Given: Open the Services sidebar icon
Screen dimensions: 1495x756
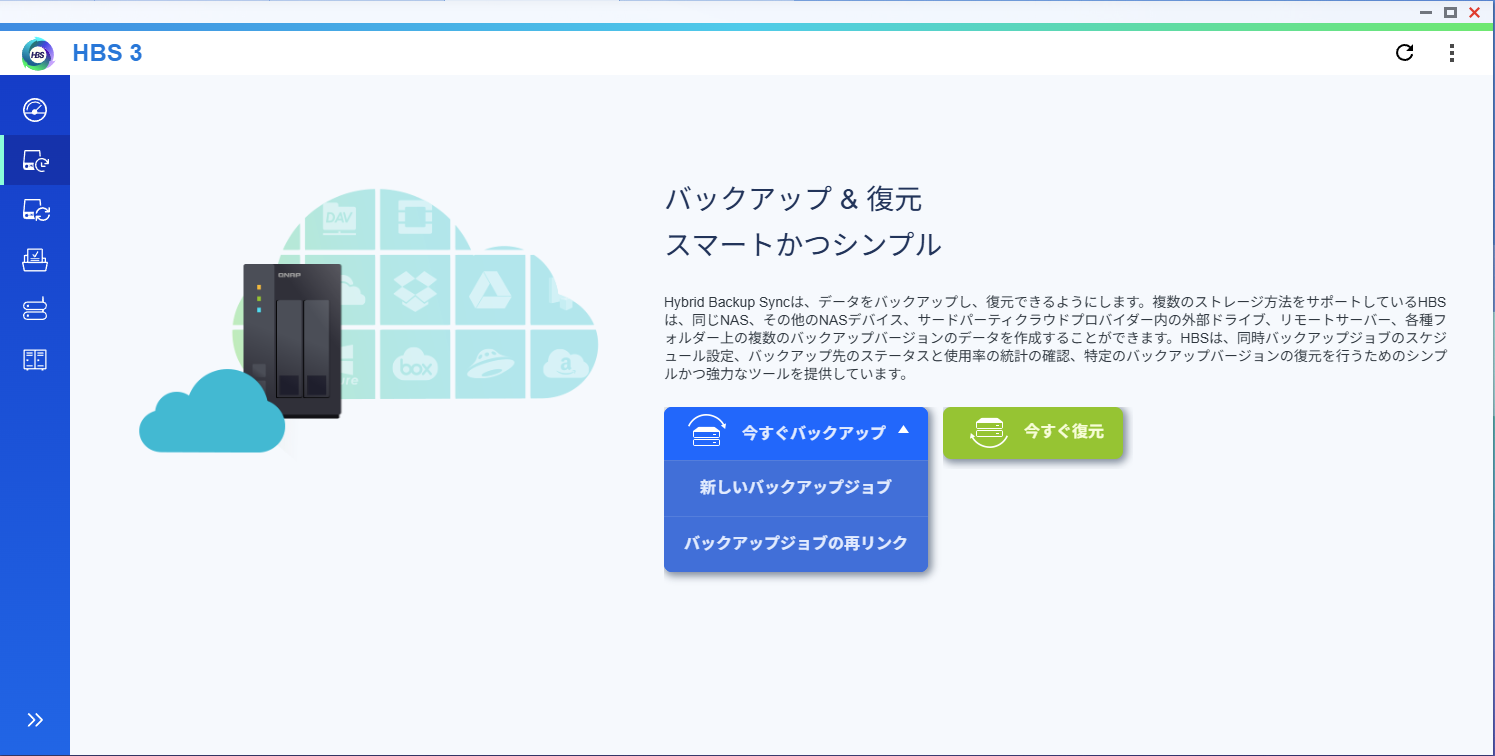Looking at the screenshot, I should tap(35, 360).
